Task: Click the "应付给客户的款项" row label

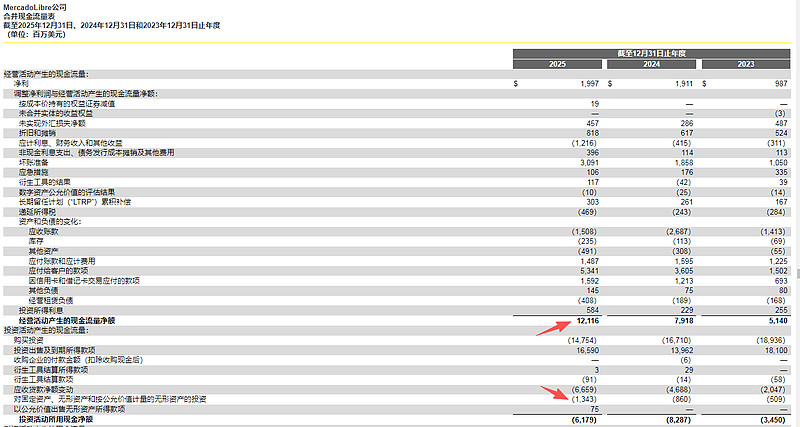Action: pyautogui.click(x=58, y=271)
